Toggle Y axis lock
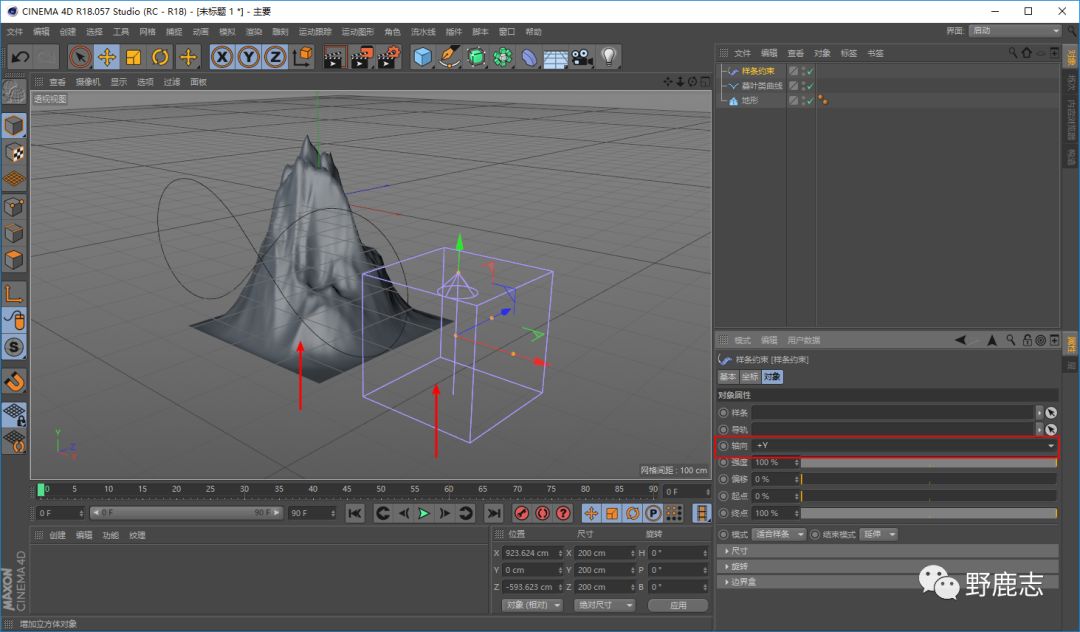This screenshot has width=1080, height=632. [249, 56]
